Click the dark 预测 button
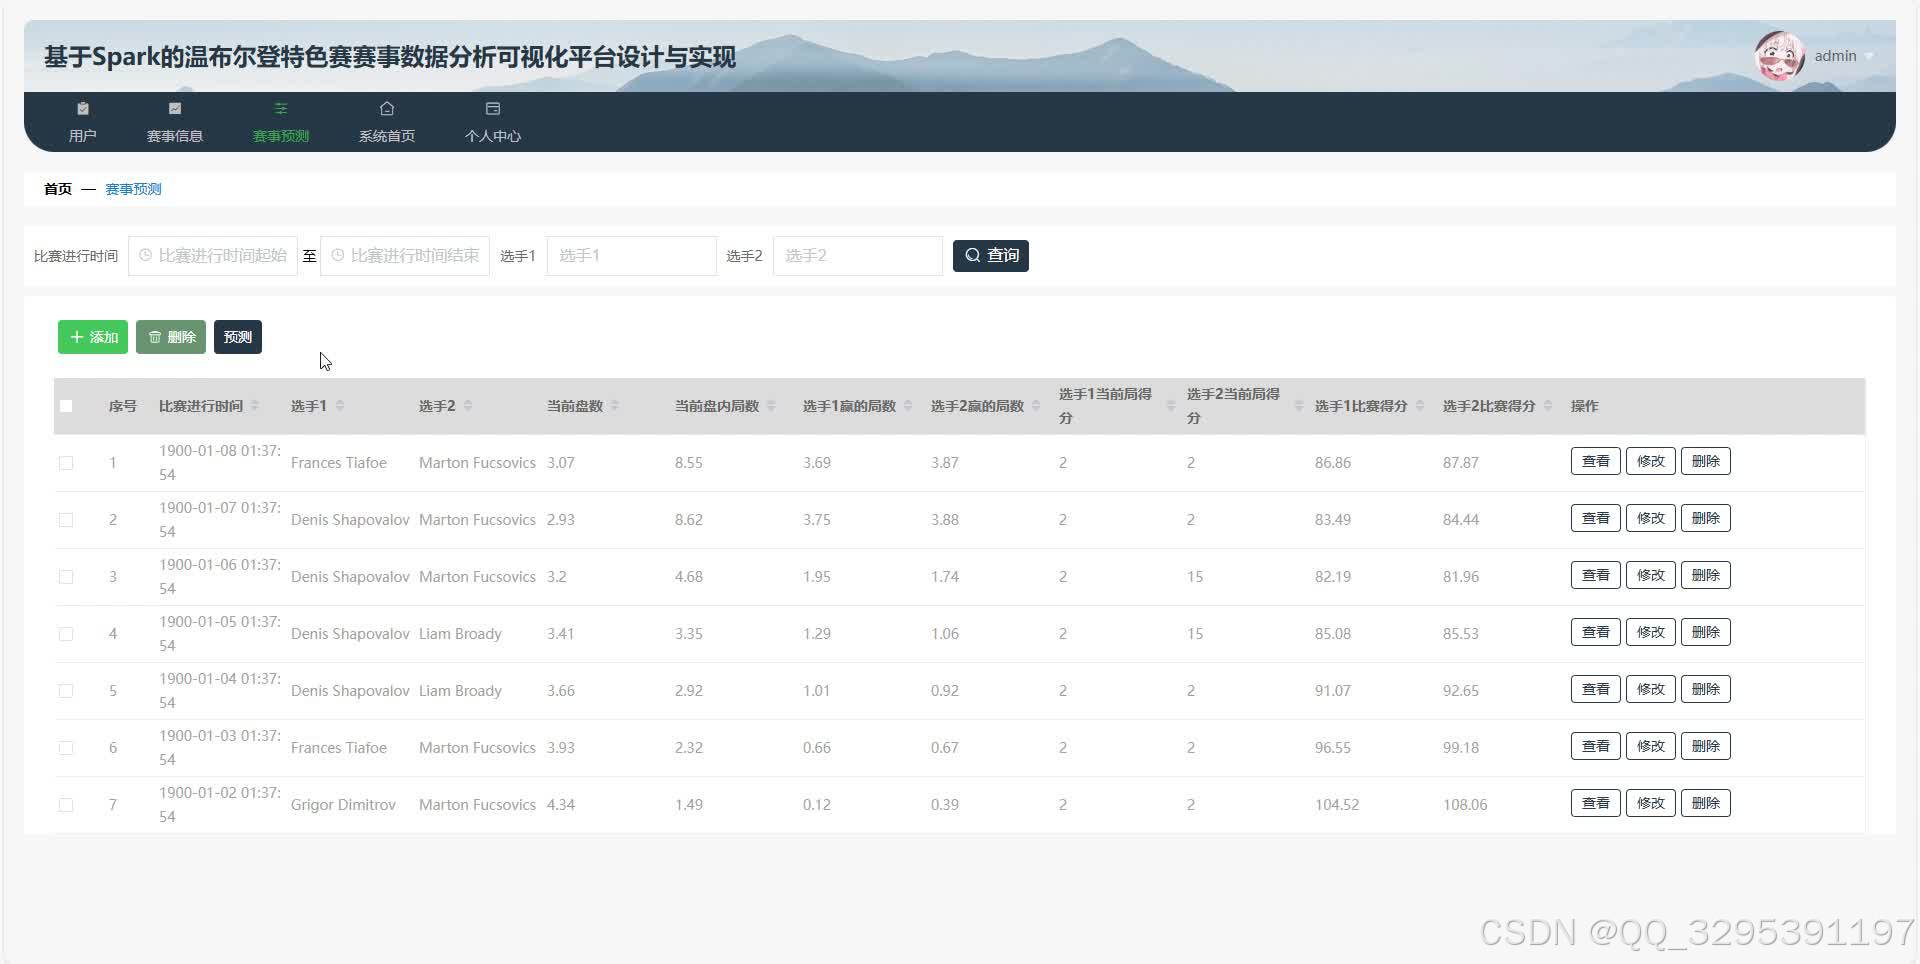The image size is (1920, 964). (238, 337)
